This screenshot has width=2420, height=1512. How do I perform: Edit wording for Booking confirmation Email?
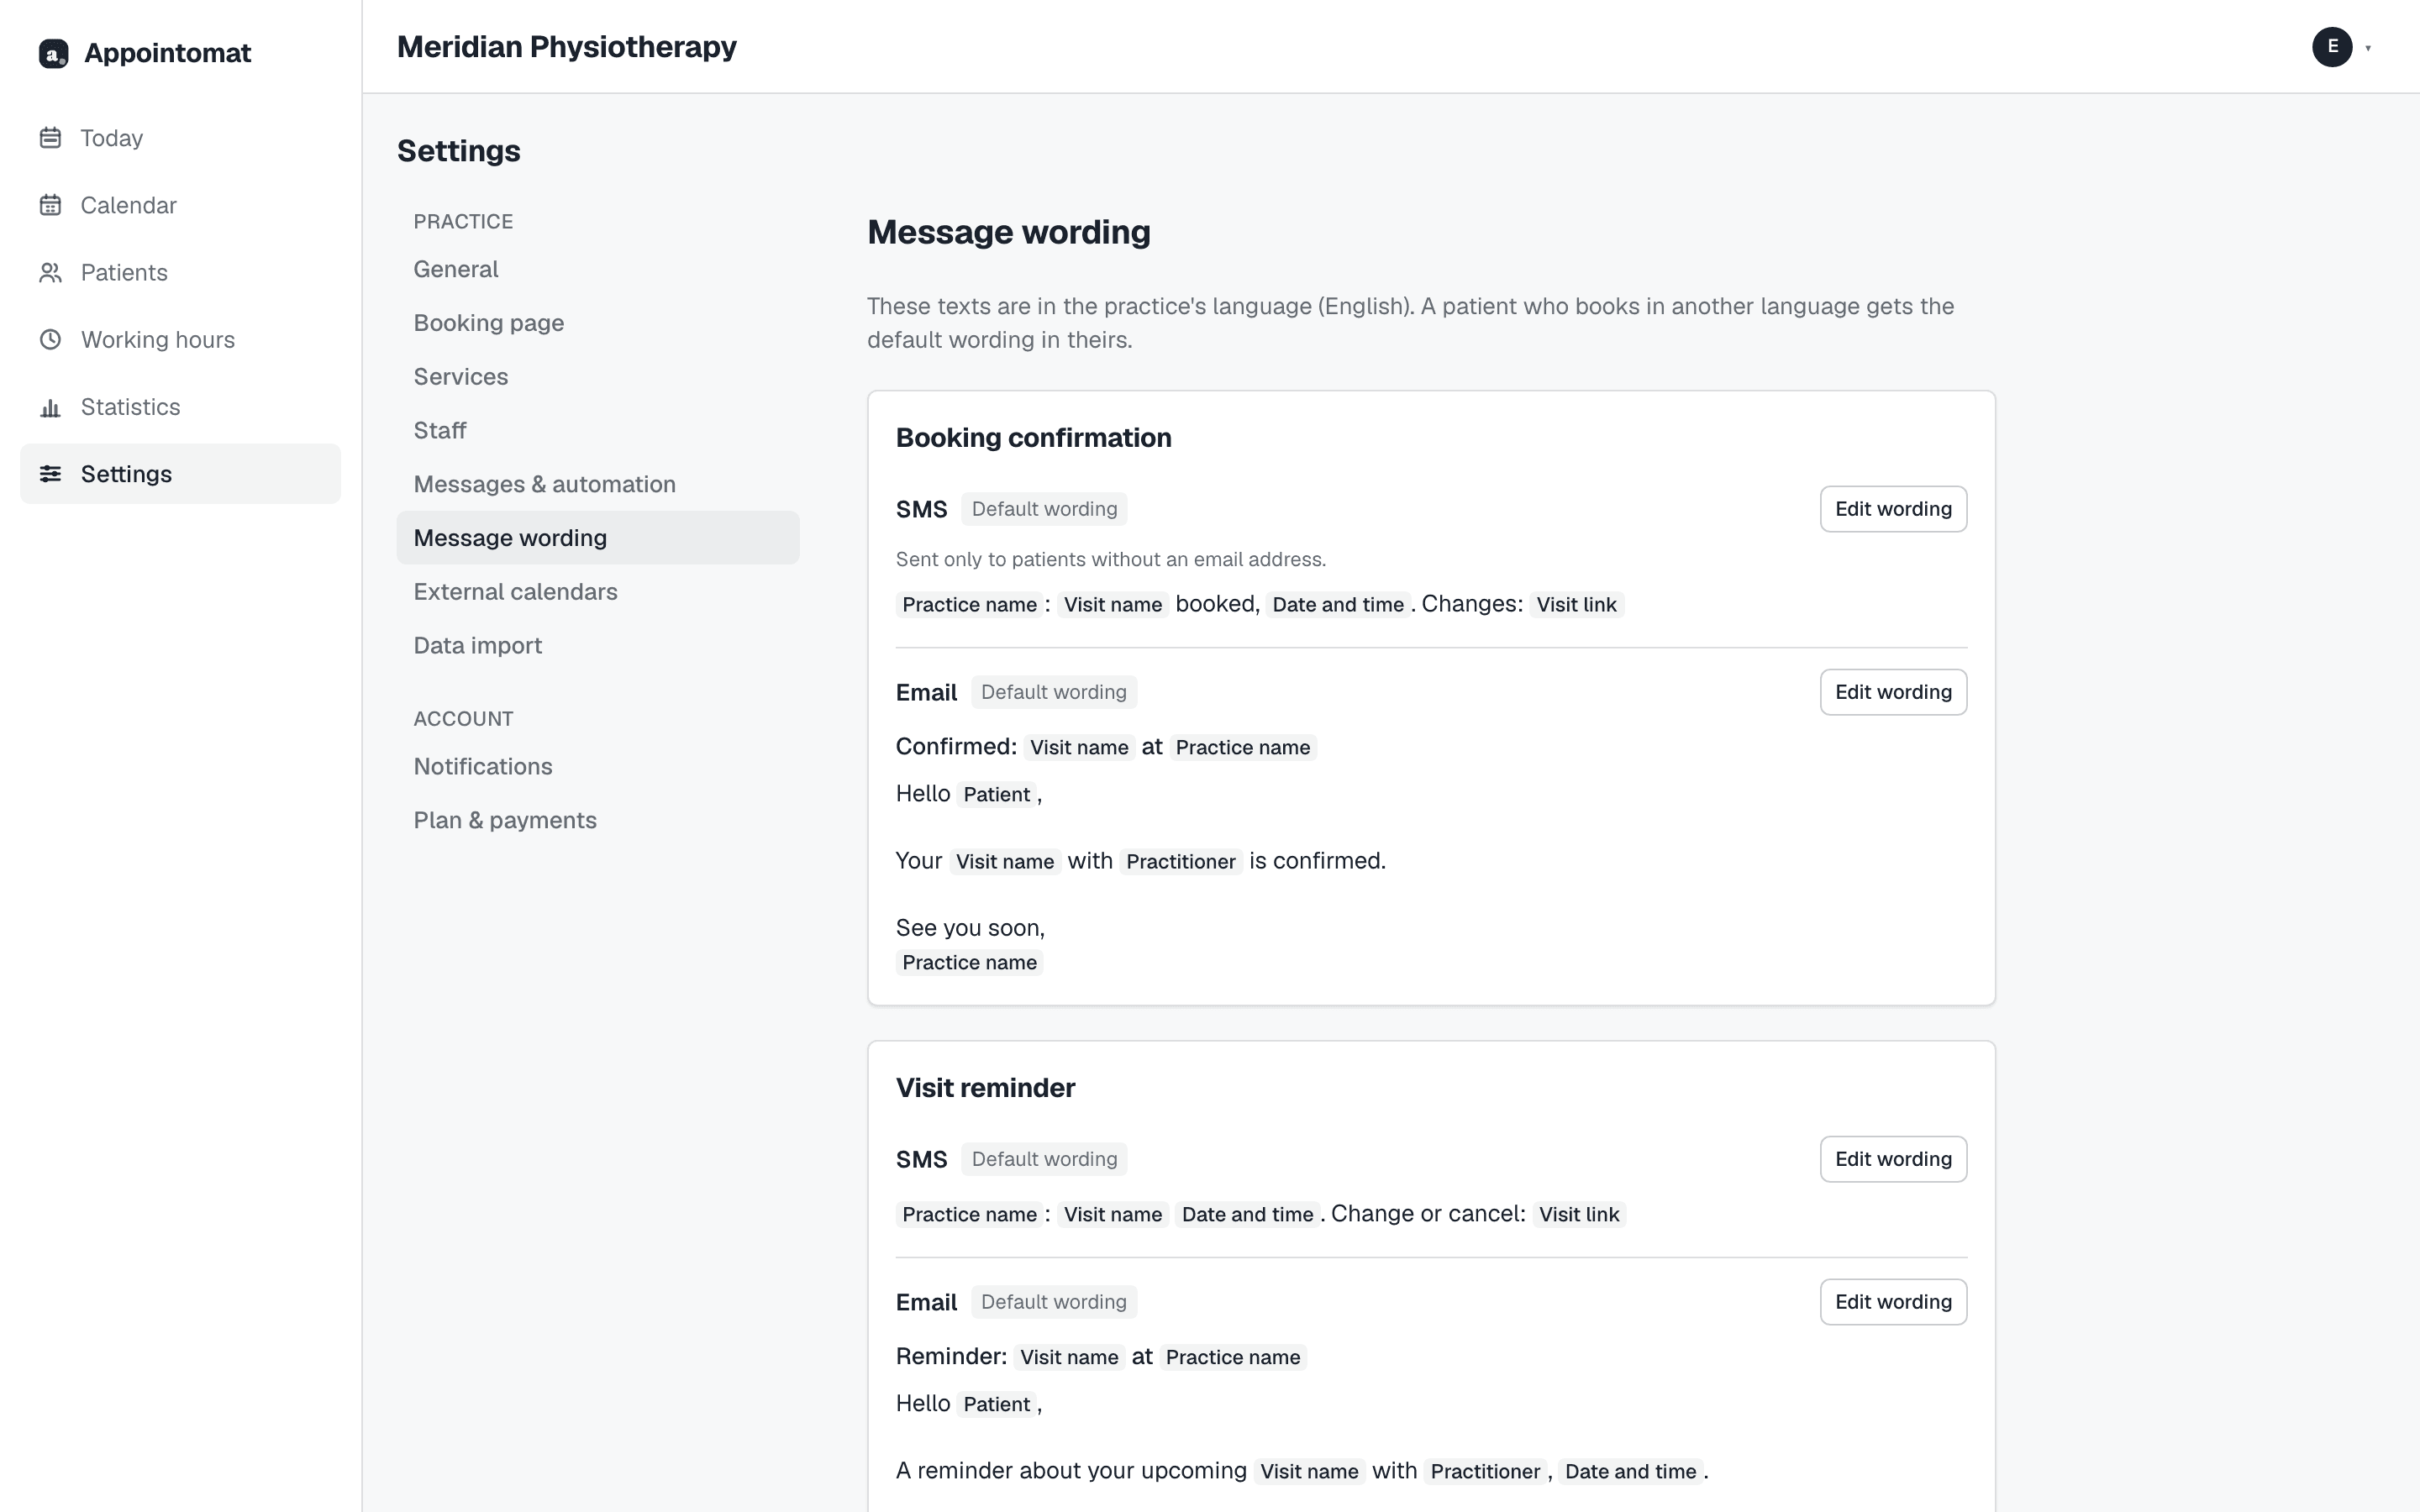pos(1893,692)
